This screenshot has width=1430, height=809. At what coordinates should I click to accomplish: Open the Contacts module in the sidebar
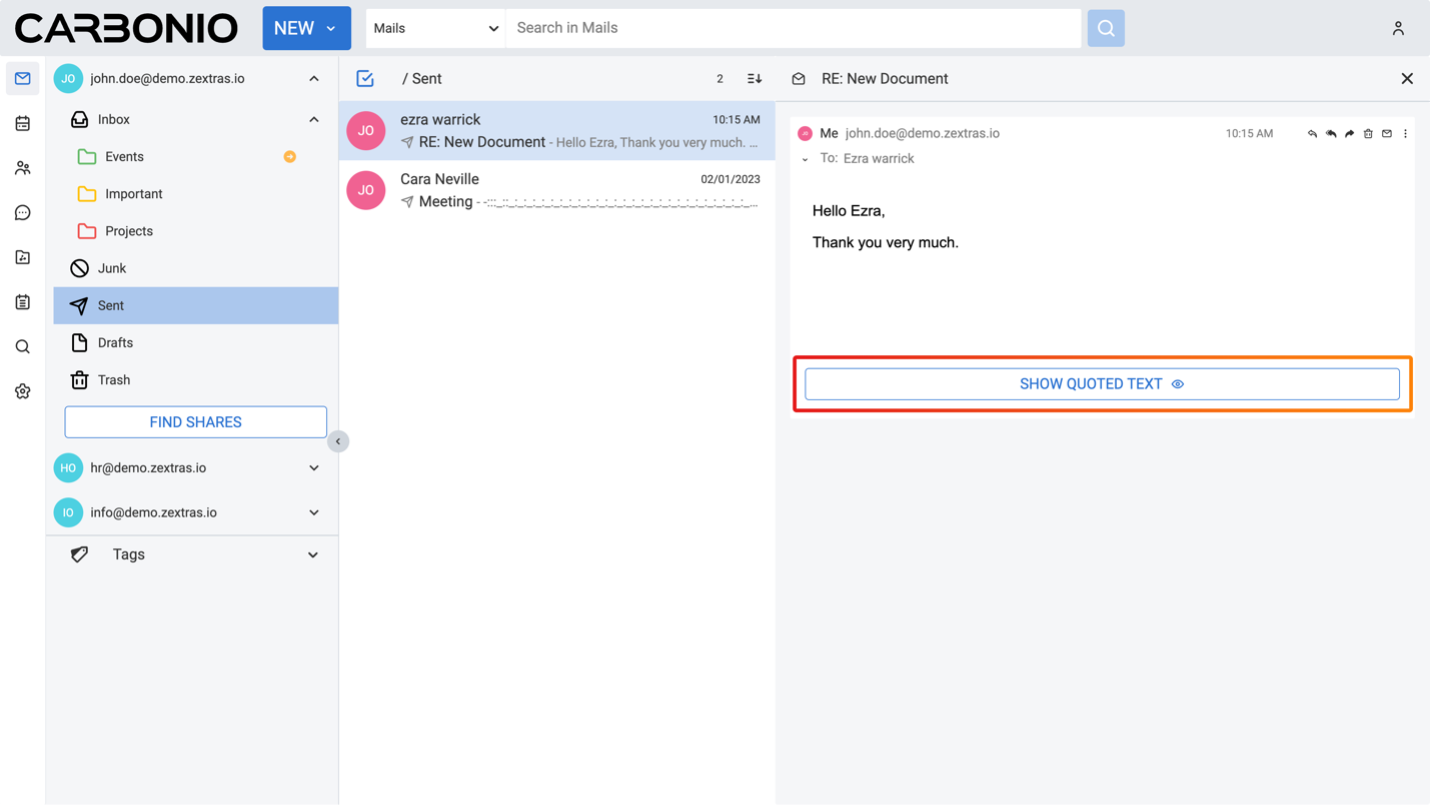click(22, 168)
